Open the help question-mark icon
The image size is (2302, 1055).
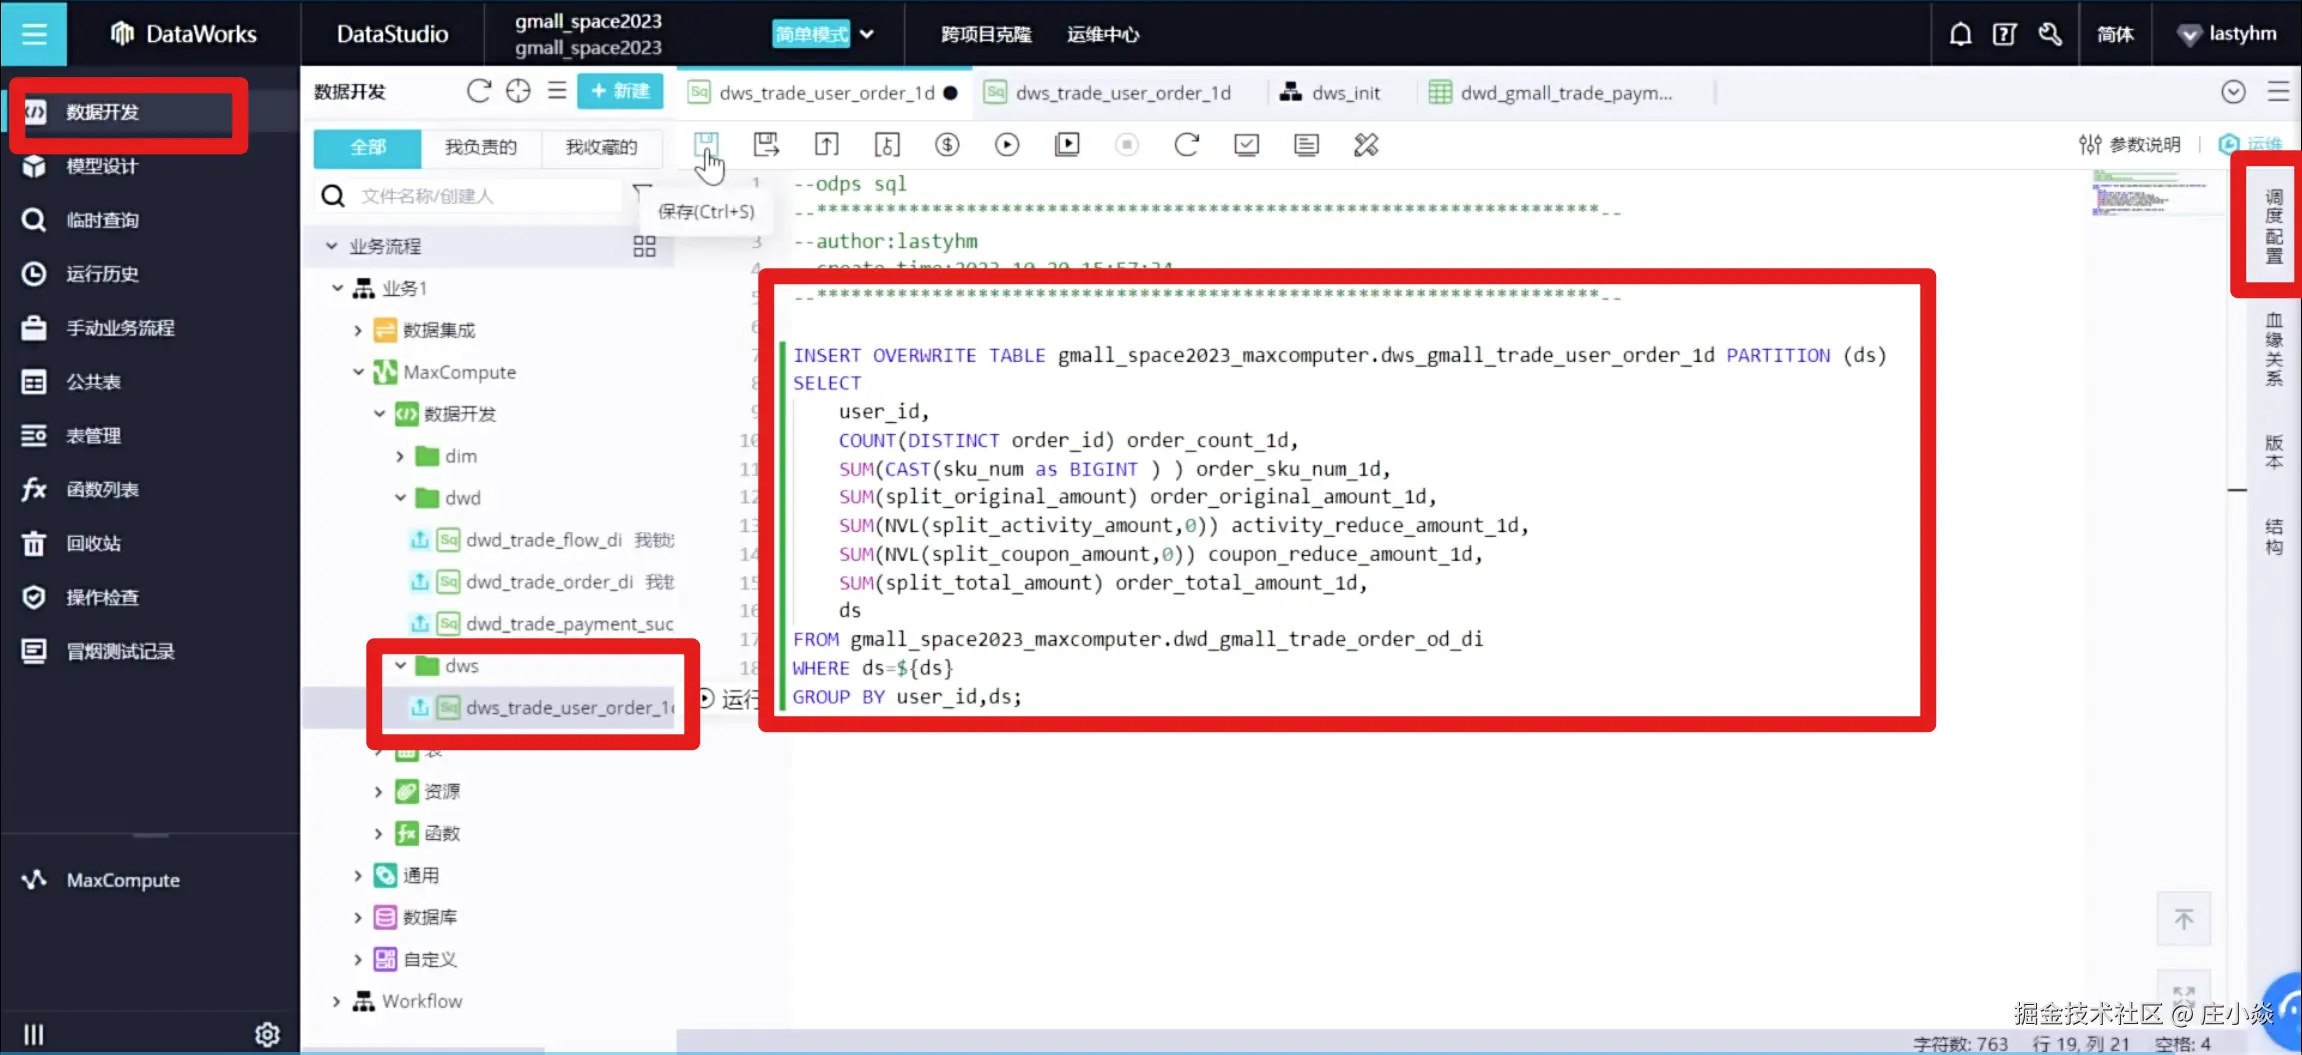[x=2004, y=34]
